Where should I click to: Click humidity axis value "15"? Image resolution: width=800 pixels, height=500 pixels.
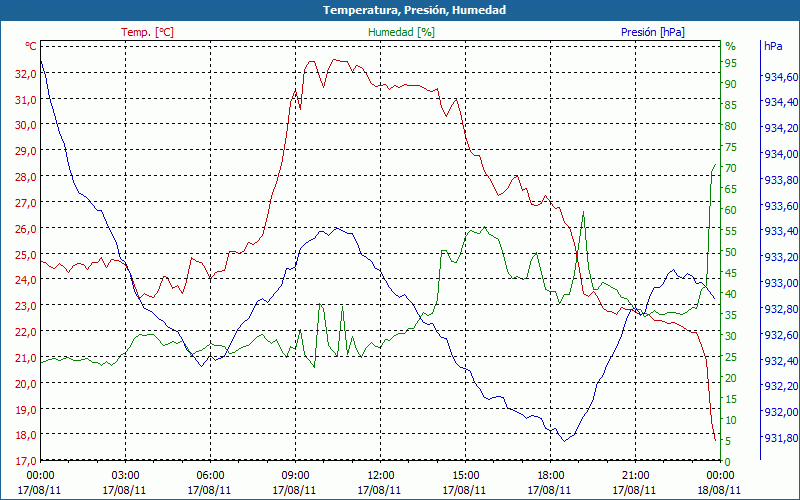point(731,399)
